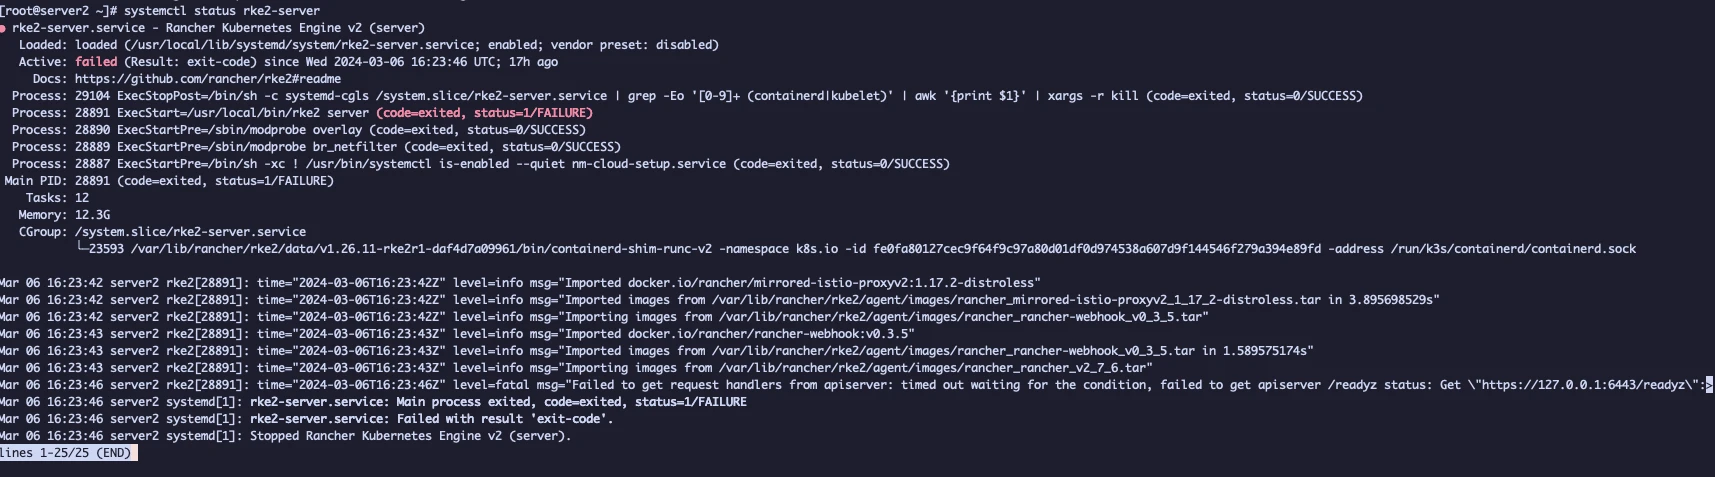Click the "lines 1-25/25 (END)" pager indicator
1715x477 pixels.
67,453
